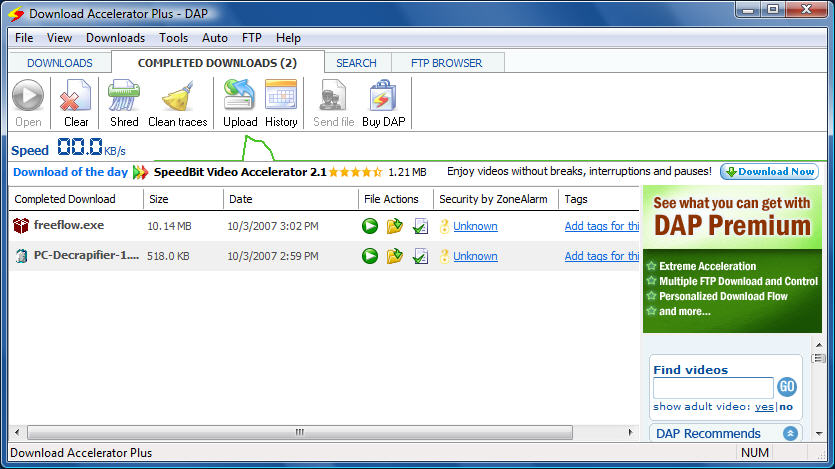
Task: Open the FTP menu
Action: (x=251, y=38)
